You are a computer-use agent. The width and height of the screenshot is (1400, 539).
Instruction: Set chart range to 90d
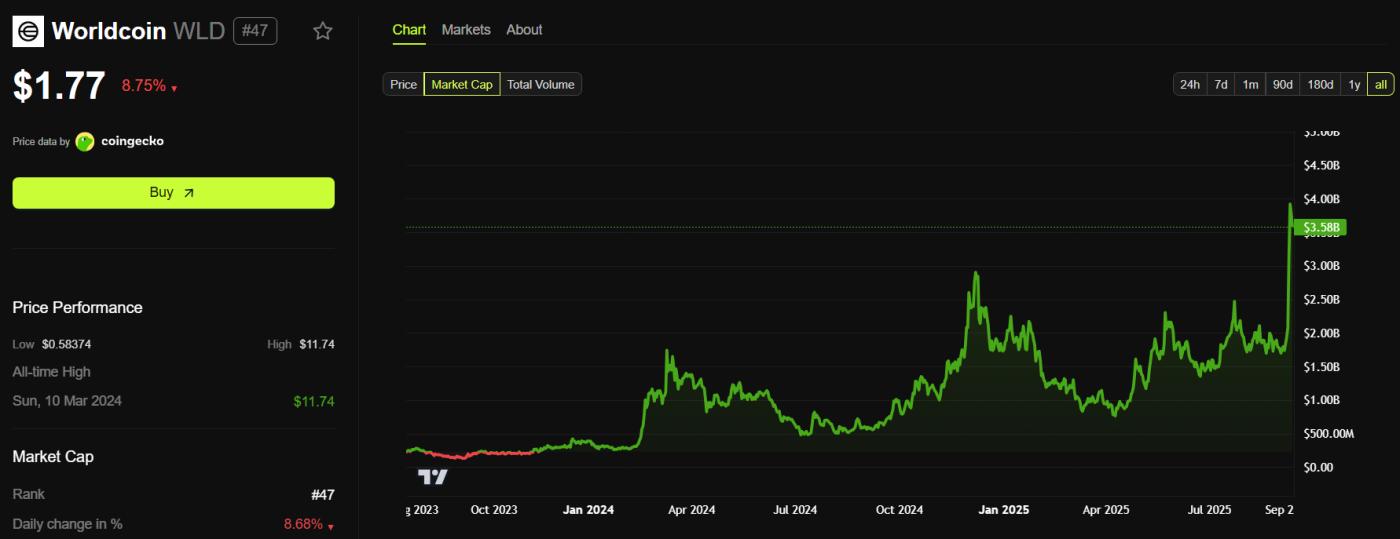[x=1283, y=84]
